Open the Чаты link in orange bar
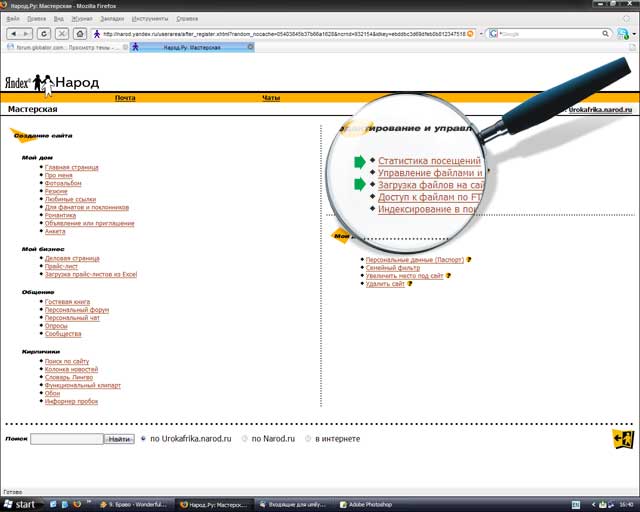 (x=271, y=98)
